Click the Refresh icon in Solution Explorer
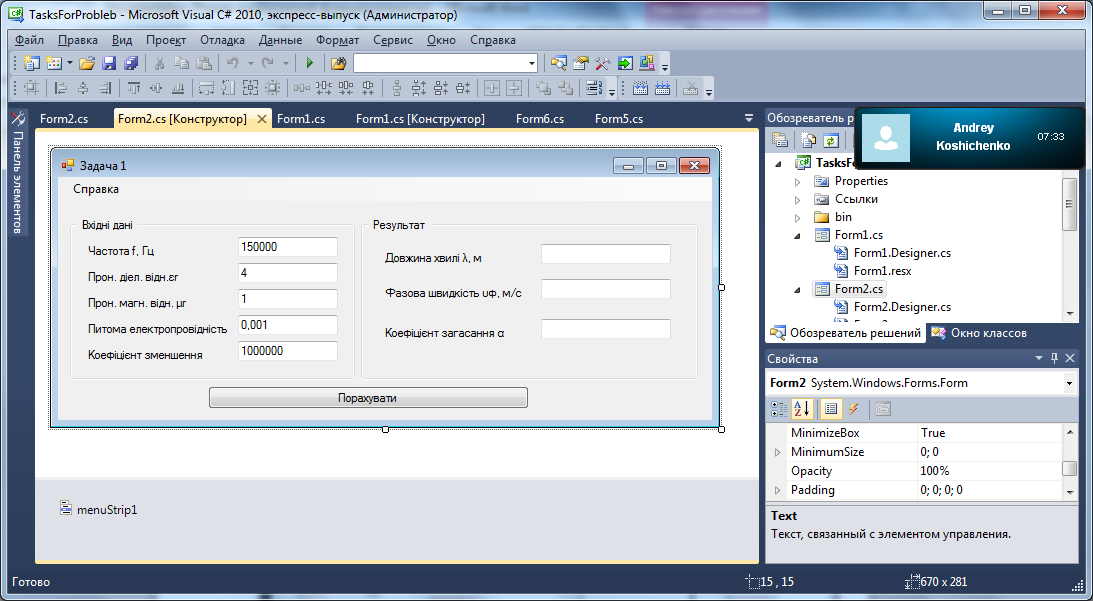The width and height of the screenshot is (1093, 601). click(x=830, y=140)
